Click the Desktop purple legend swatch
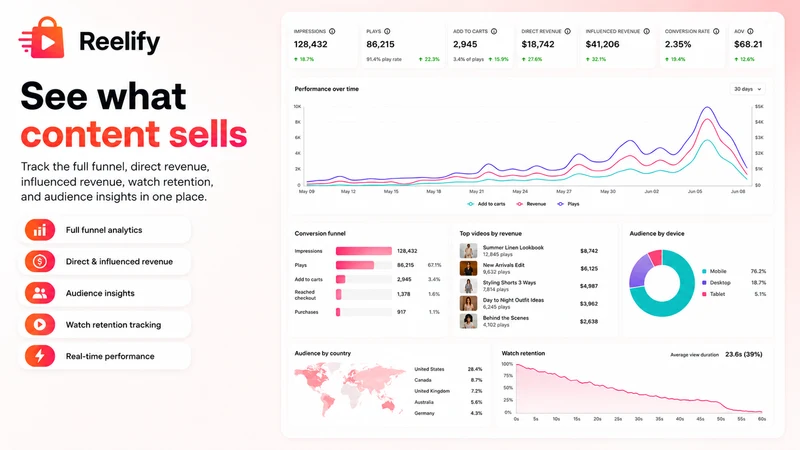 (x=705, y=283)
